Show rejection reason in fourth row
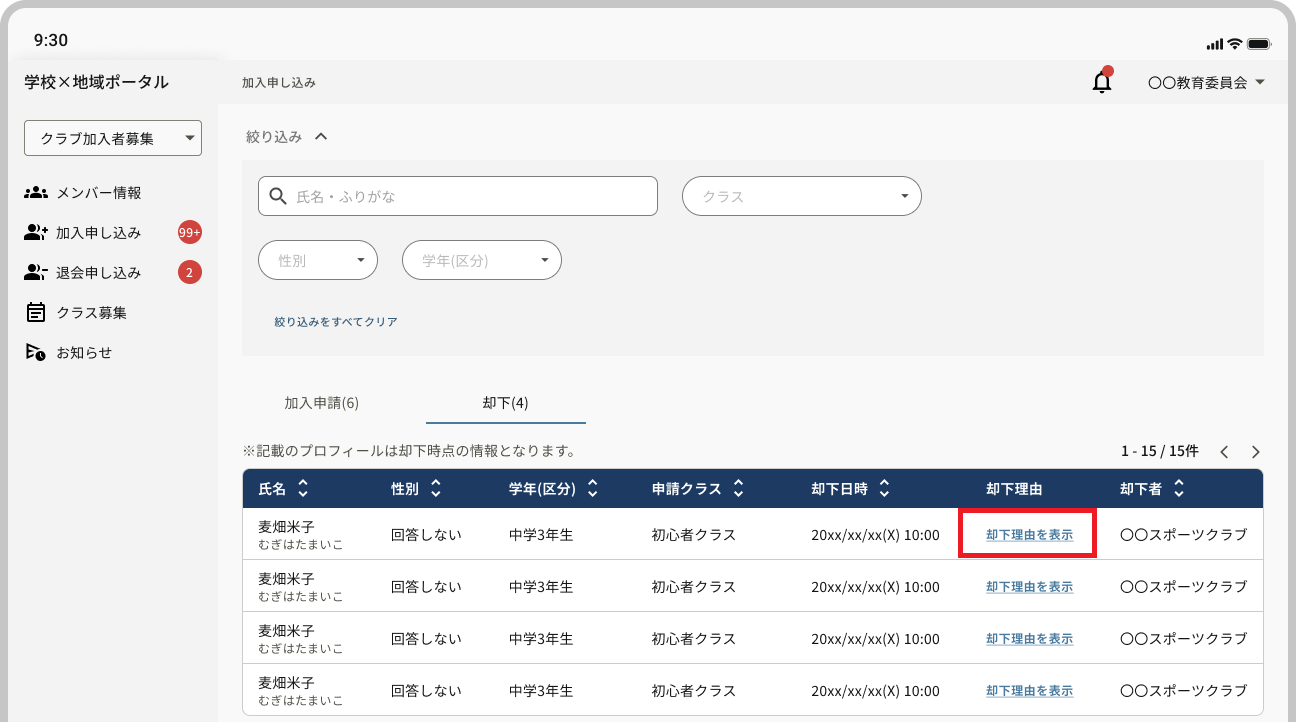The image size is (1296, 722). coord(1029,691)
